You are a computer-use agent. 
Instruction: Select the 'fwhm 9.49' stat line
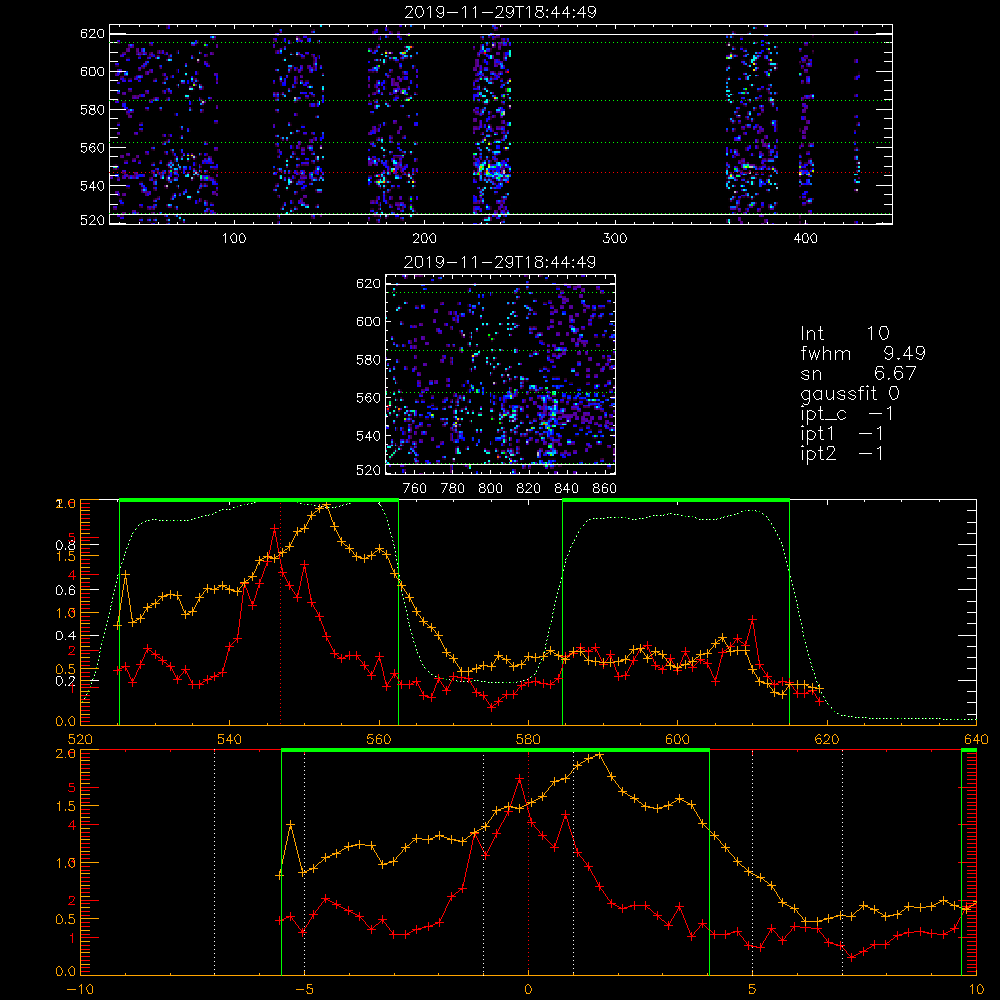coord(862,353)
